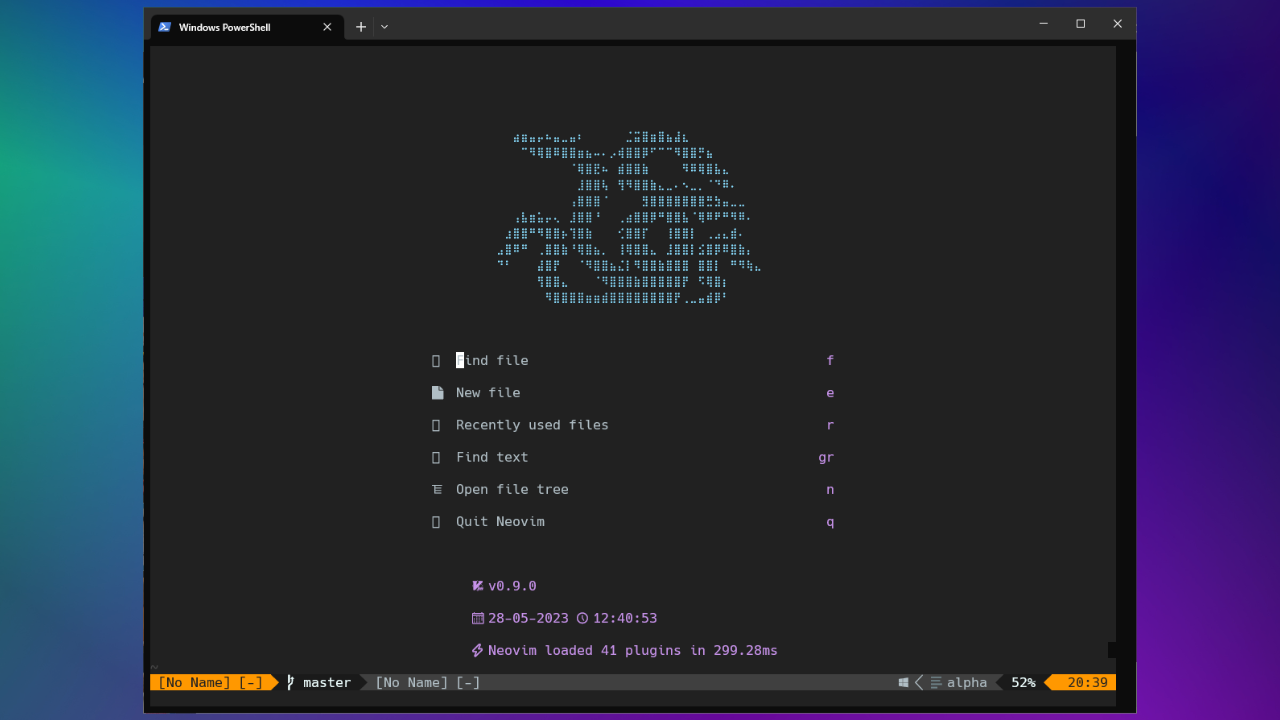This screenshot has height=720, width=1280.
Task: Expand the alpha mode indicator chevron
Action: click(x=919, y=682)
